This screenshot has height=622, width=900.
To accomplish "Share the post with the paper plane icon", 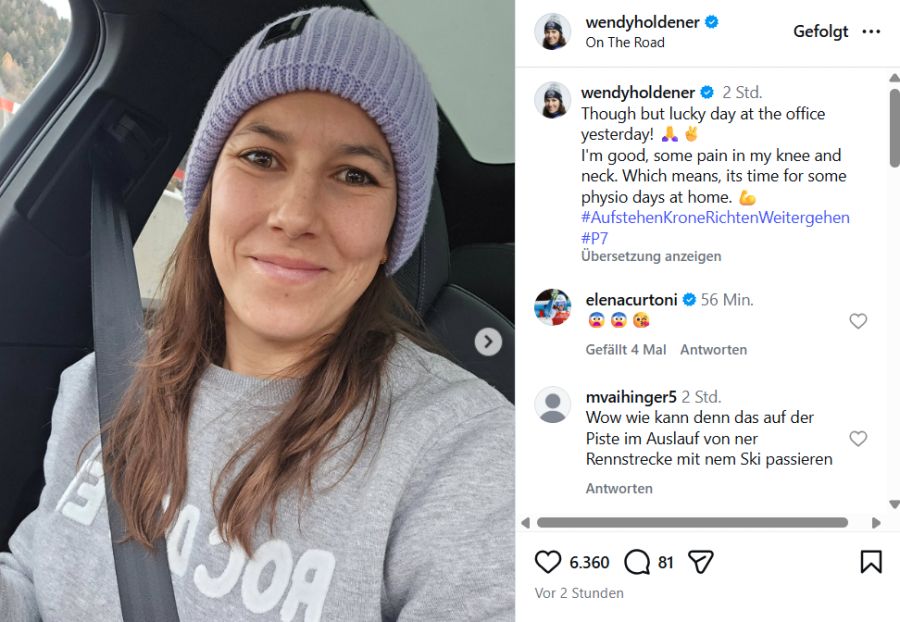I will pos(700,562).
